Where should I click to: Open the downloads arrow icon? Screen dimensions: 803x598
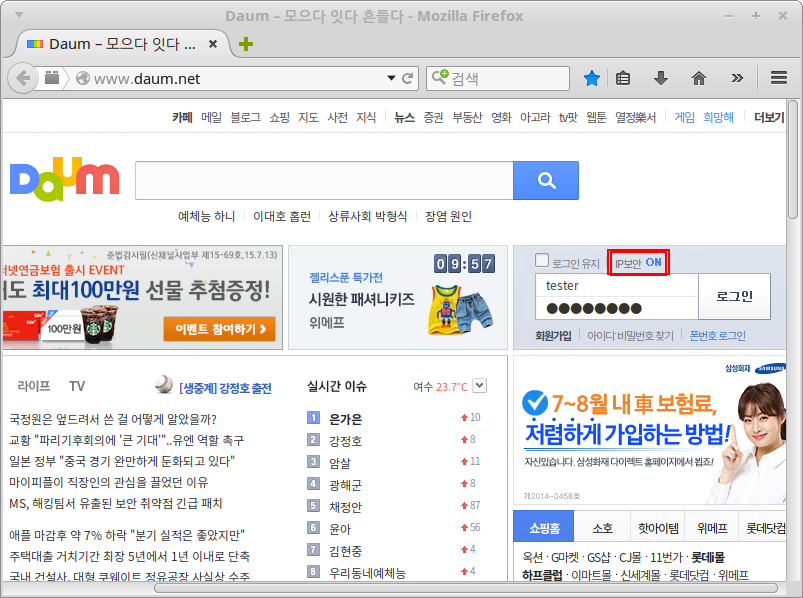coord(661,78)
